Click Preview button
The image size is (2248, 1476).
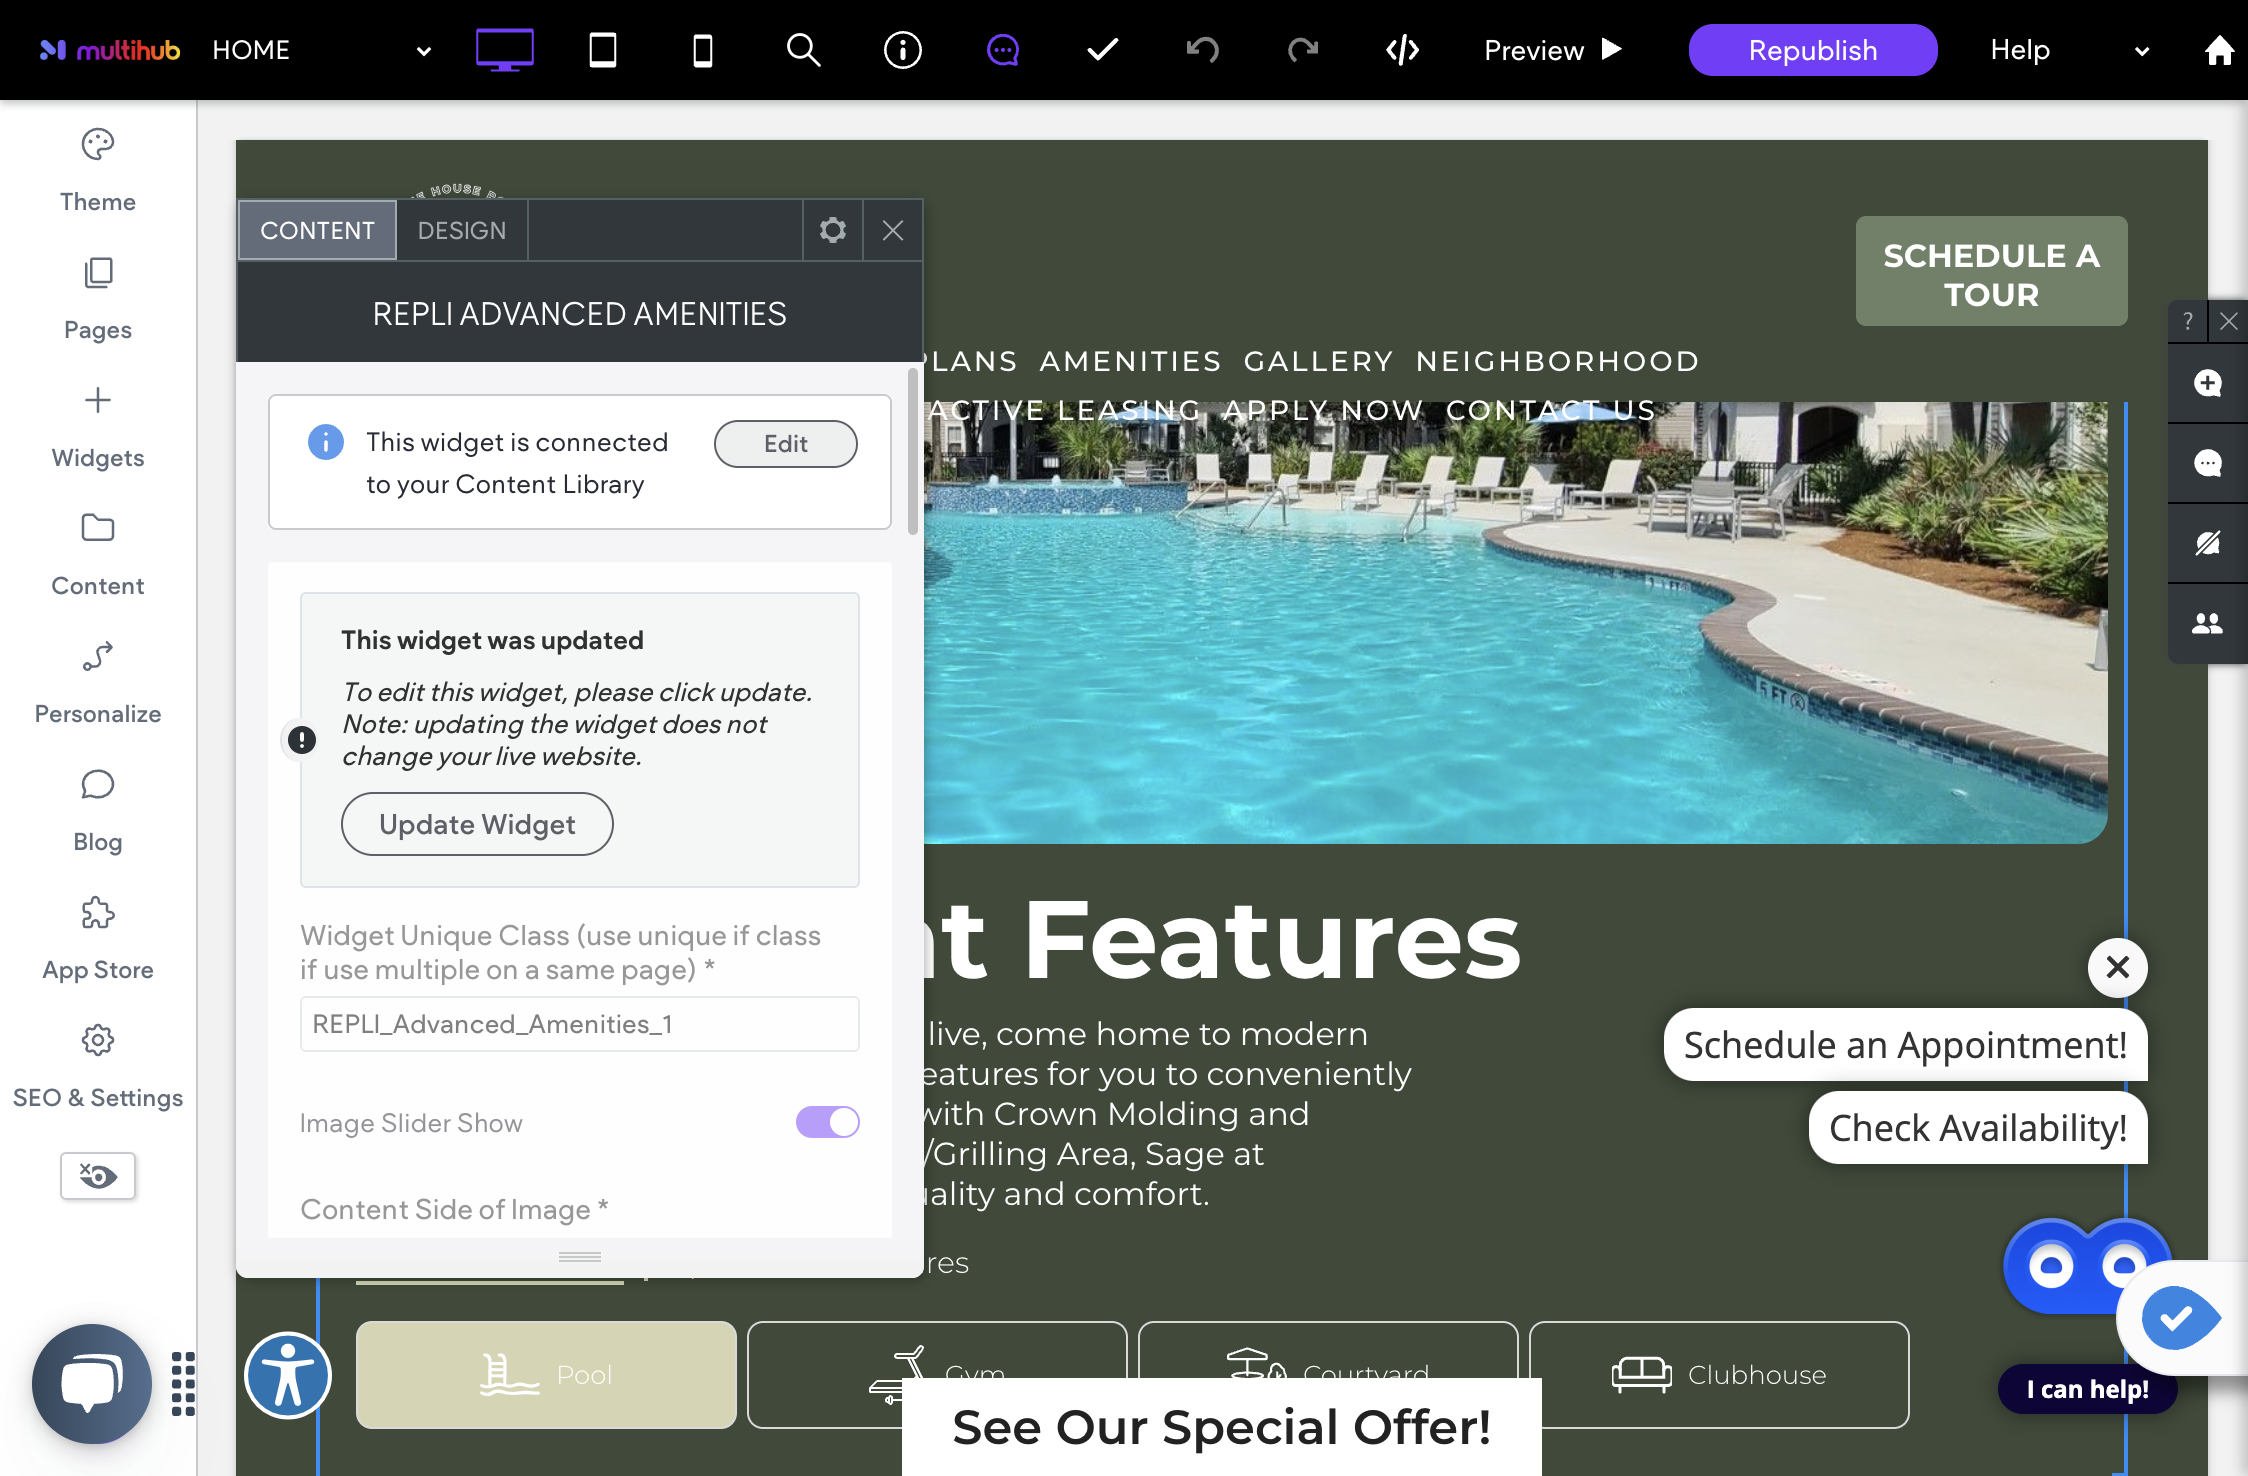[1552, 50]
